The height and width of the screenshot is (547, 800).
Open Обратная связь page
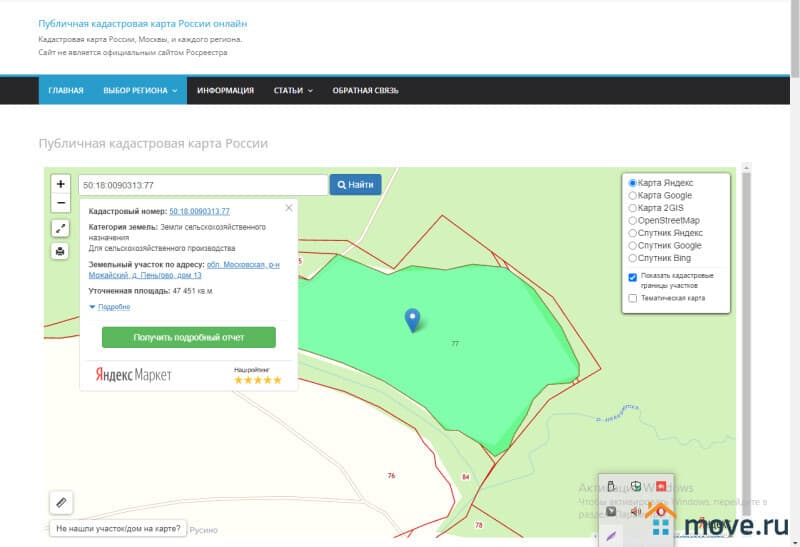(x=365, y=90)
